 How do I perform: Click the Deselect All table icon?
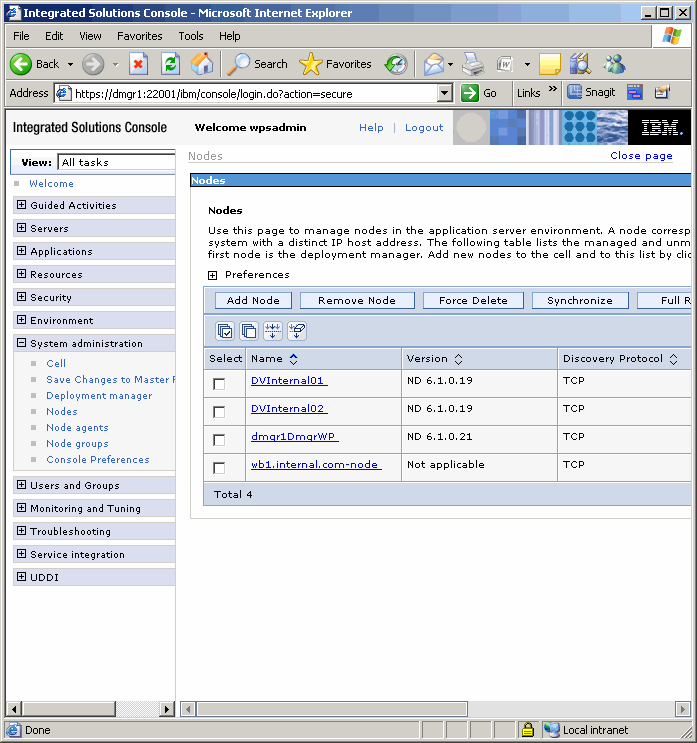coord(248,331)
